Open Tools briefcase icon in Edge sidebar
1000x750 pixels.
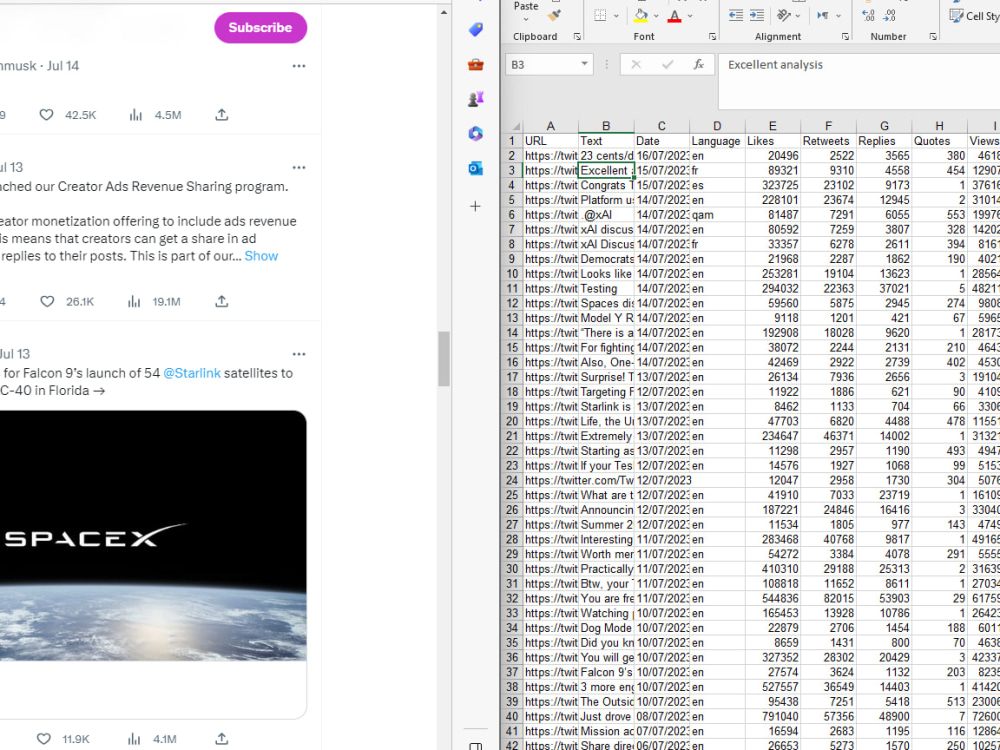pos(476,64)
